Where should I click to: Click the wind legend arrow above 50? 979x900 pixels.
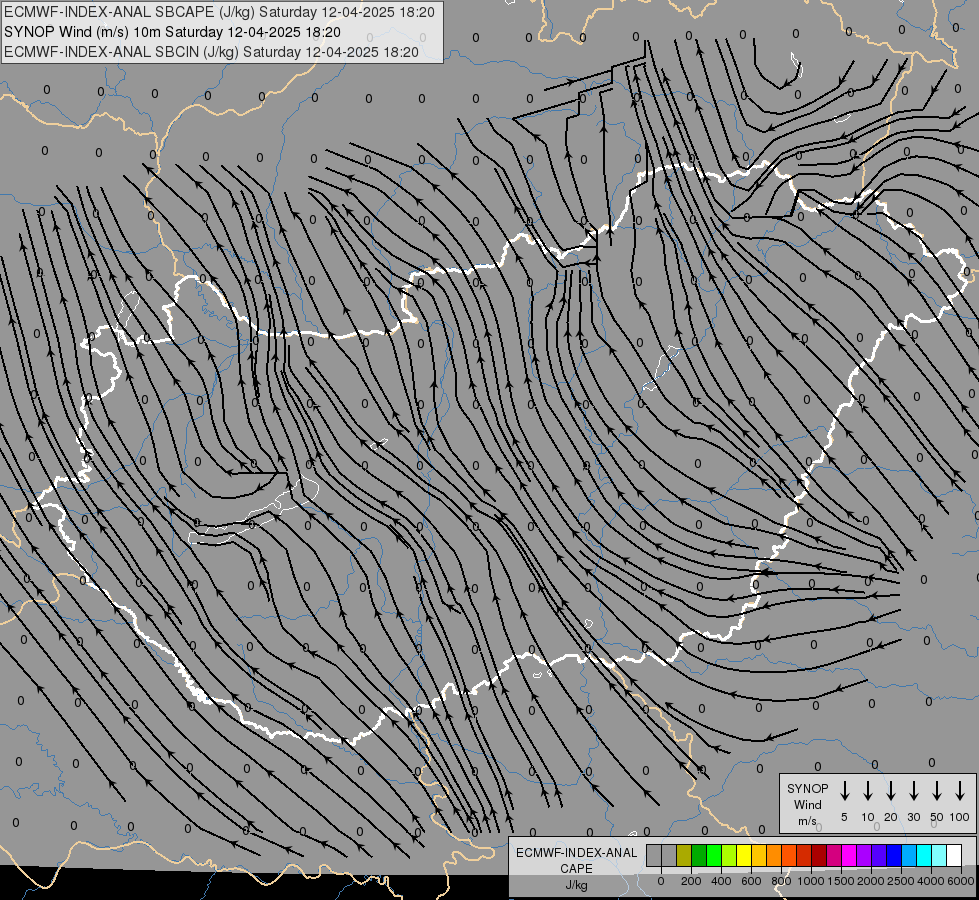(937, 791)
